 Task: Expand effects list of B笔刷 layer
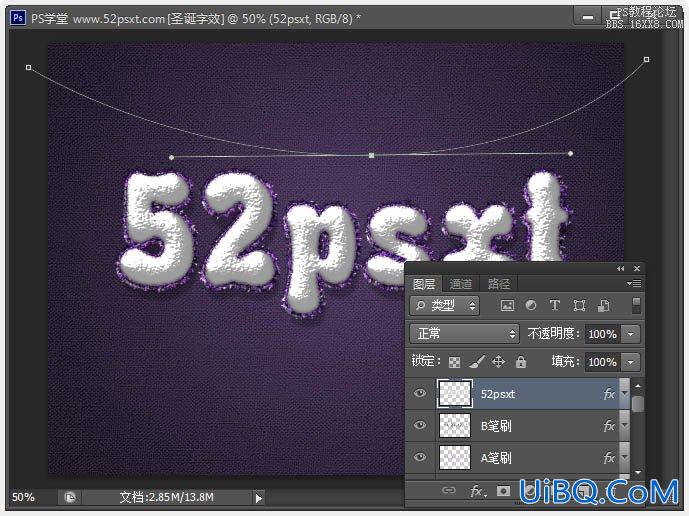pyautogui.click(x=624, y=425)
